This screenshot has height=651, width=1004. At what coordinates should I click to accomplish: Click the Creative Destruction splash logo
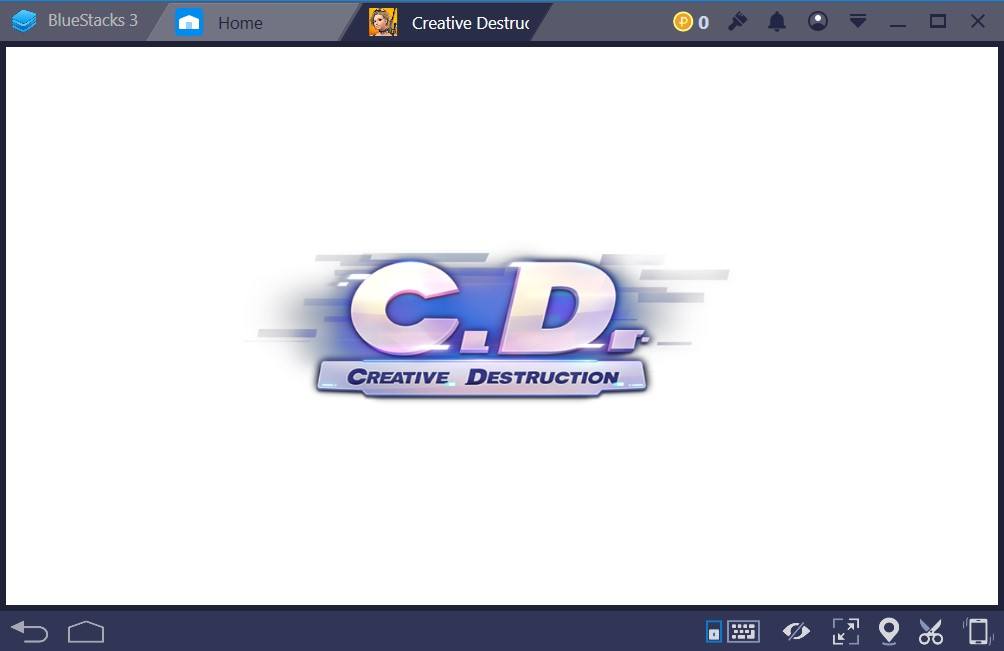tap(487, 324)
